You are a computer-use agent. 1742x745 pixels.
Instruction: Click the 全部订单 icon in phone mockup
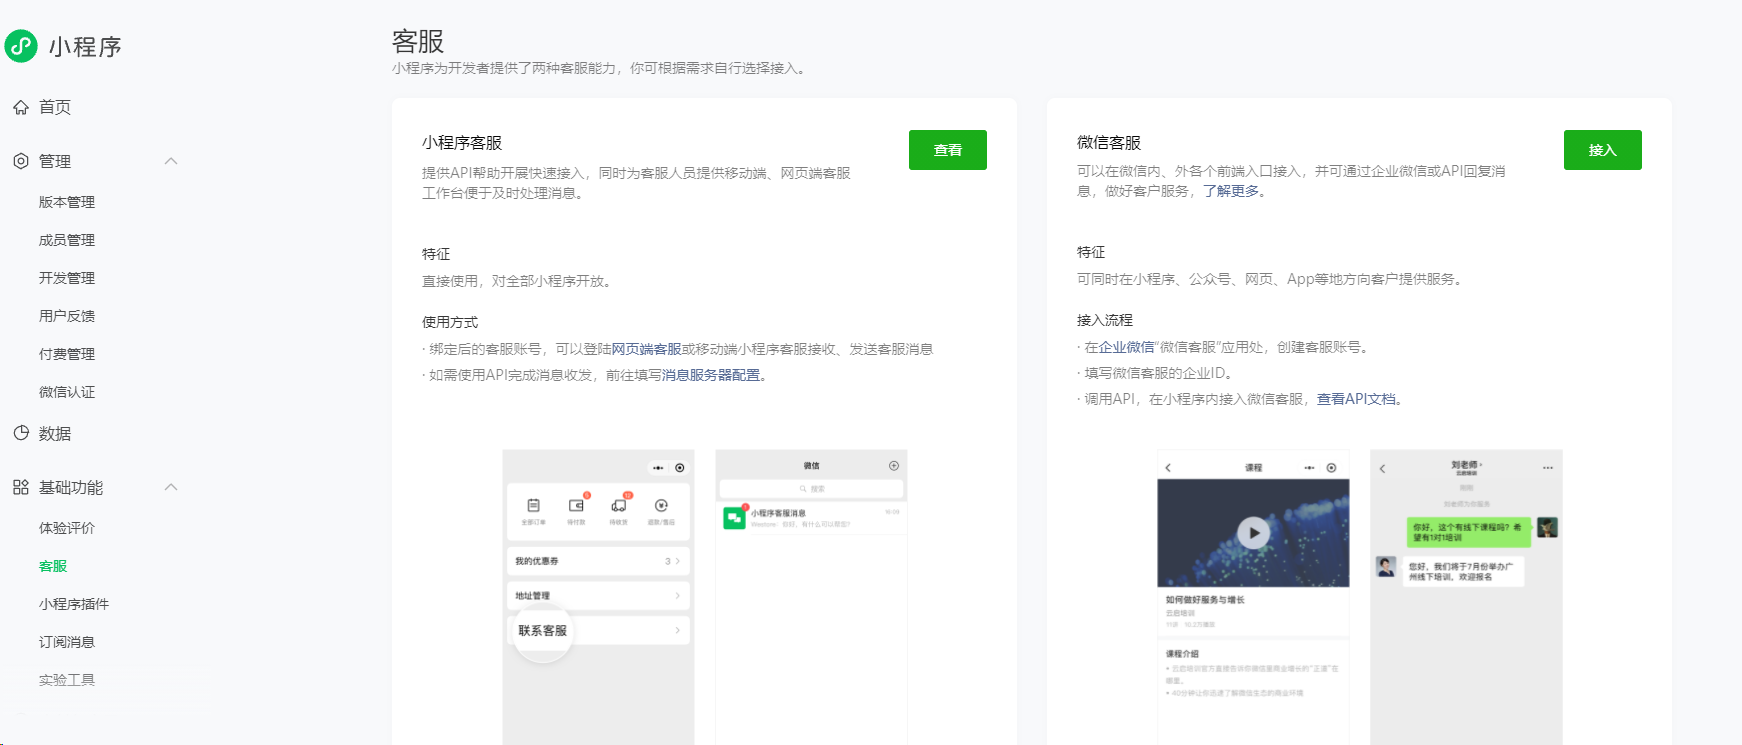pos(533,506)
